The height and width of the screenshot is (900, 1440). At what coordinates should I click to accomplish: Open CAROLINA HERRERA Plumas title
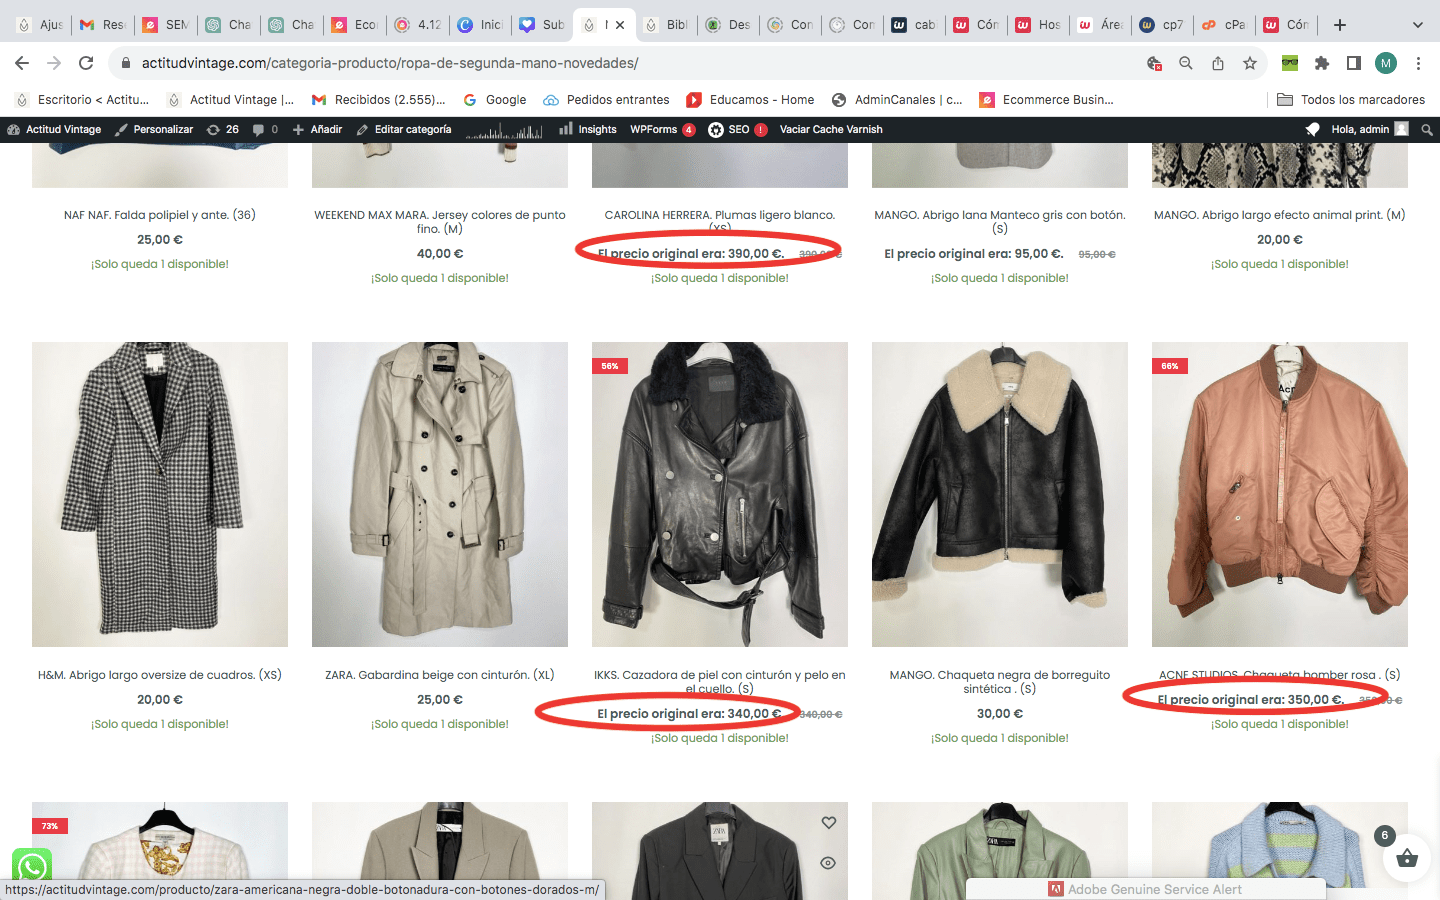pos(720,221)
